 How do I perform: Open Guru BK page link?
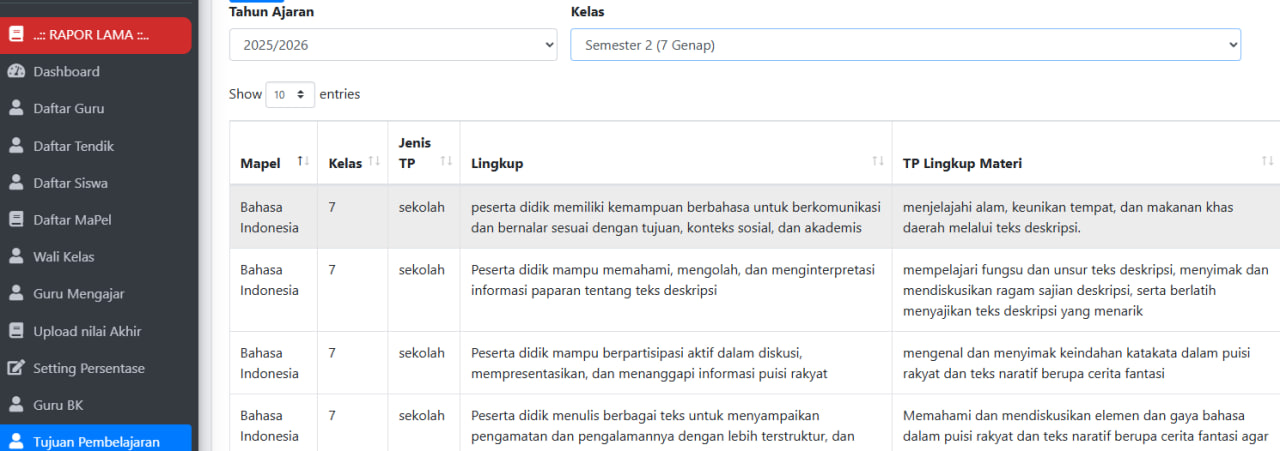click(96, 405)
